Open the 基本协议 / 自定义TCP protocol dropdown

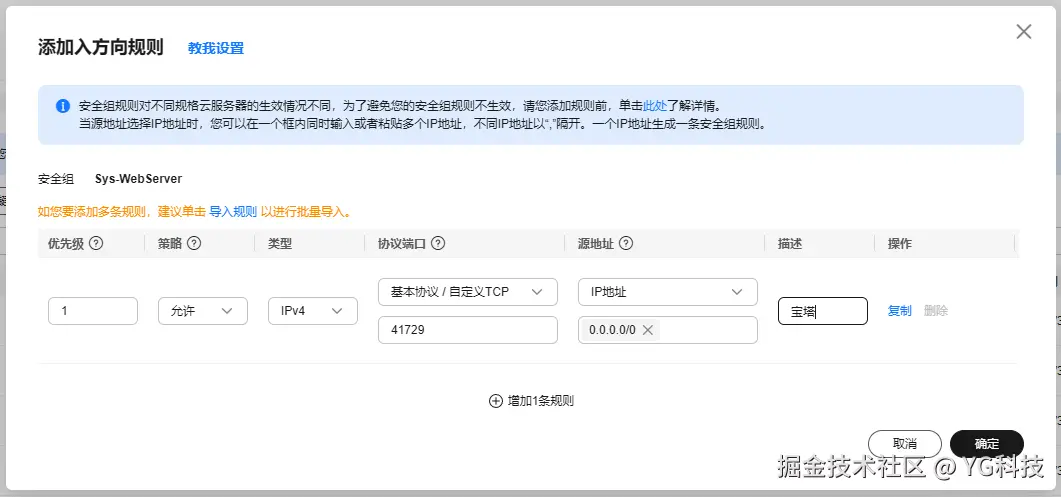point(467,291)
